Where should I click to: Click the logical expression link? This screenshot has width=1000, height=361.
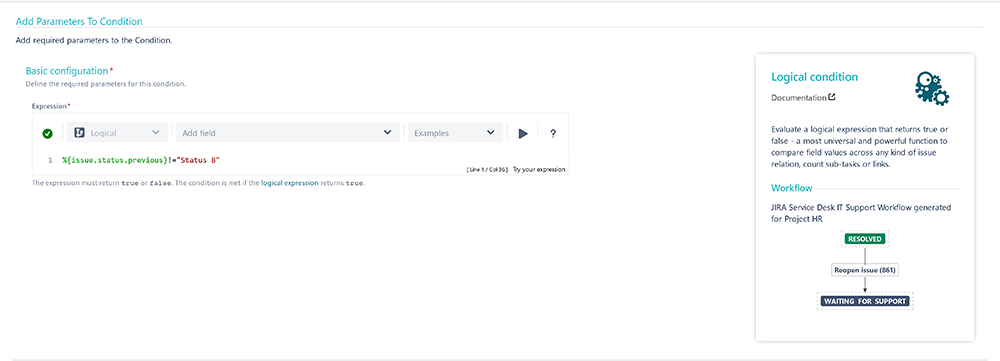[x=290, y=183]
